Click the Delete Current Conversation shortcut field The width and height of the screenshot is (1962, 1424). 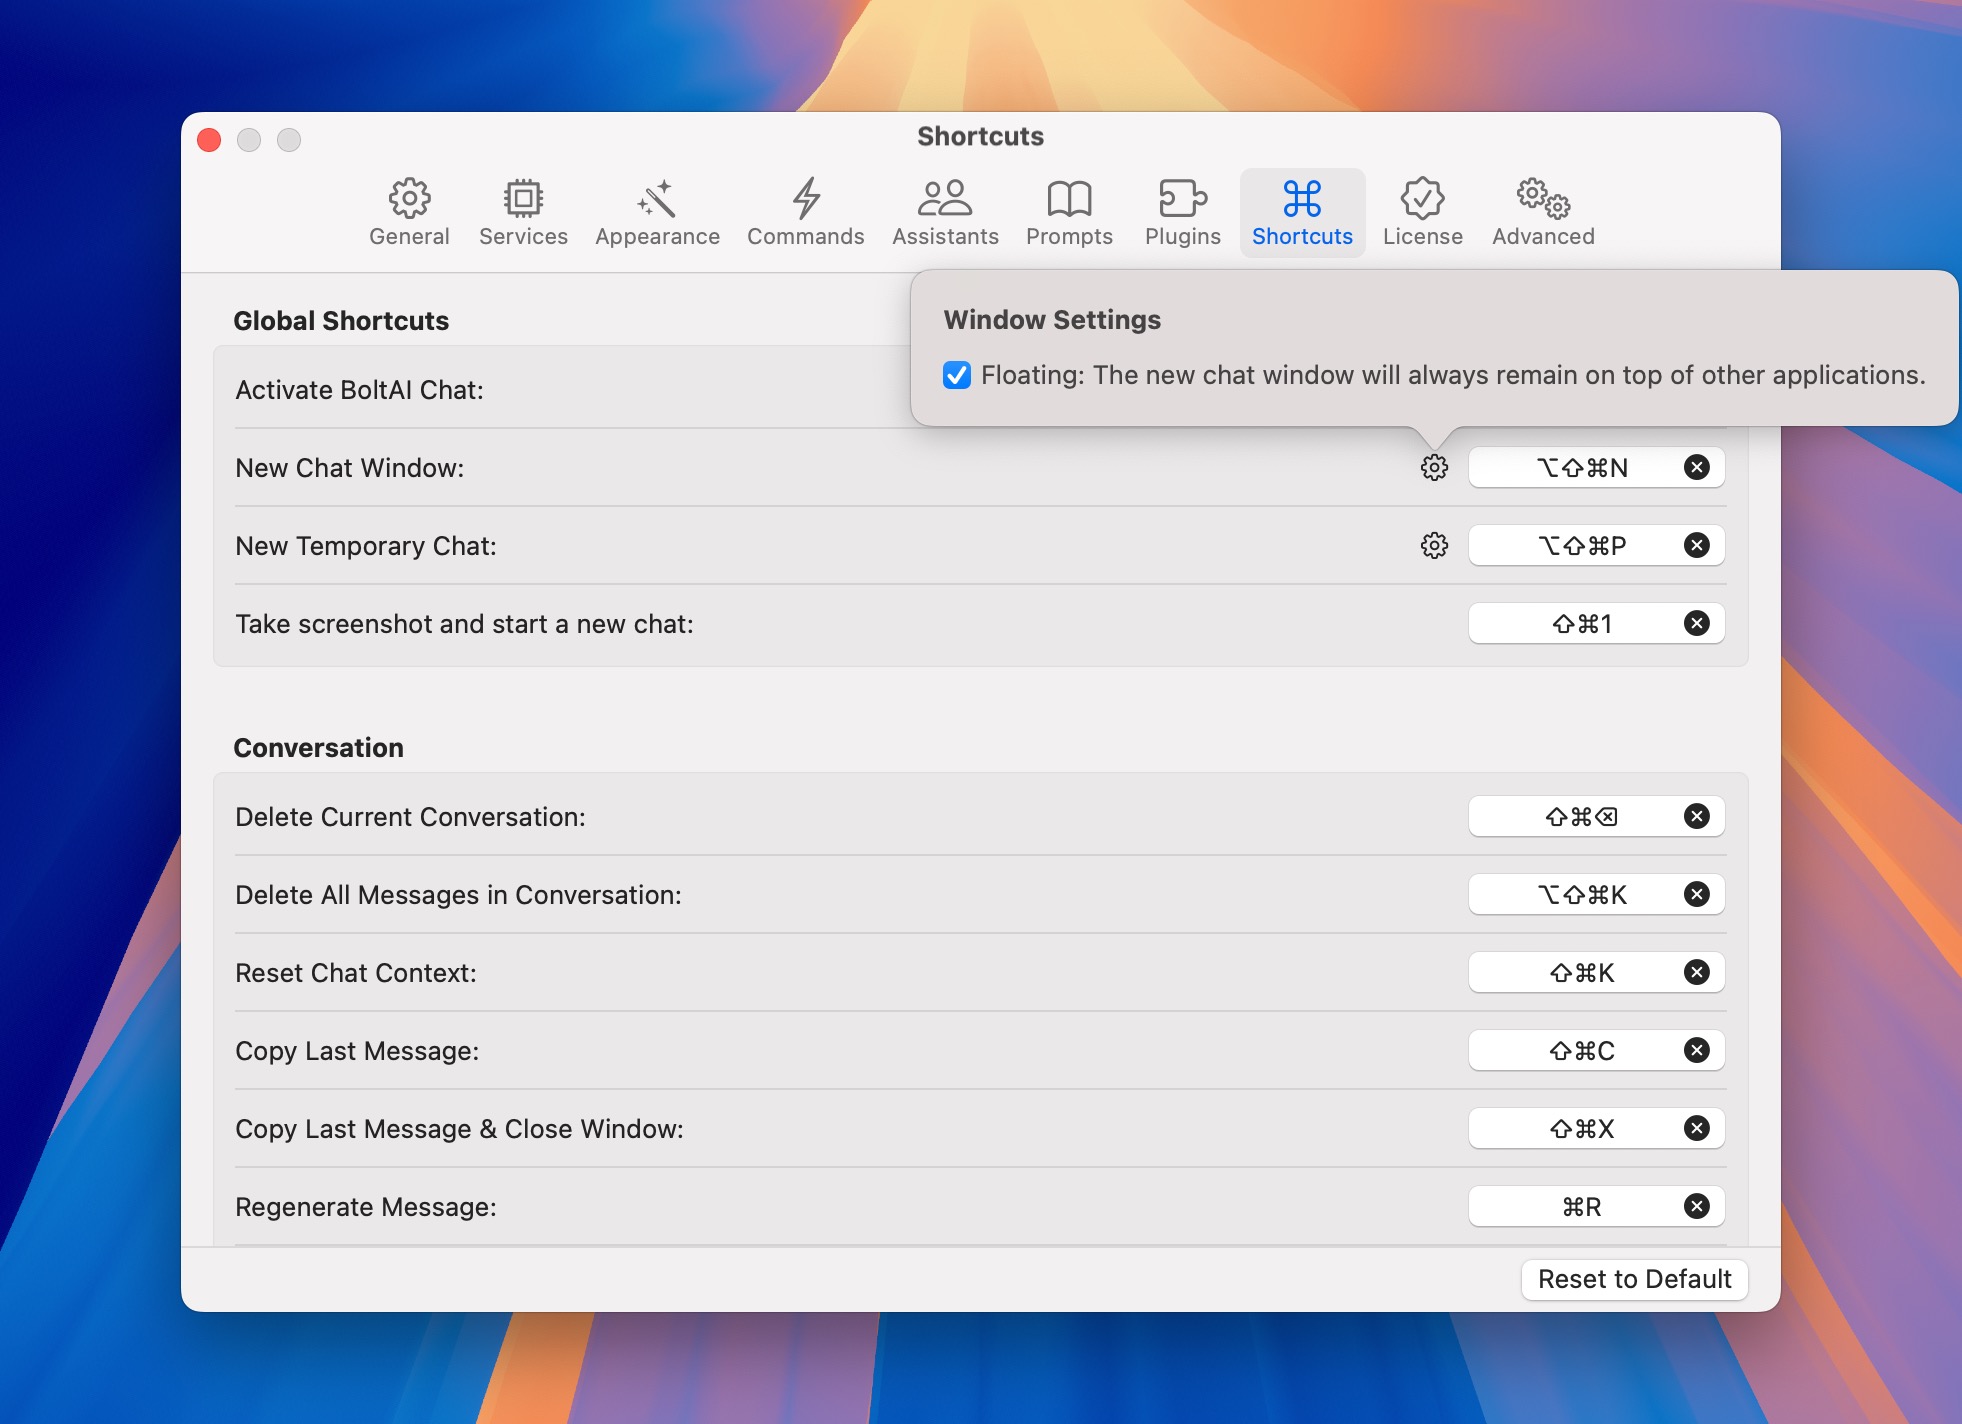click(1580, 817)
